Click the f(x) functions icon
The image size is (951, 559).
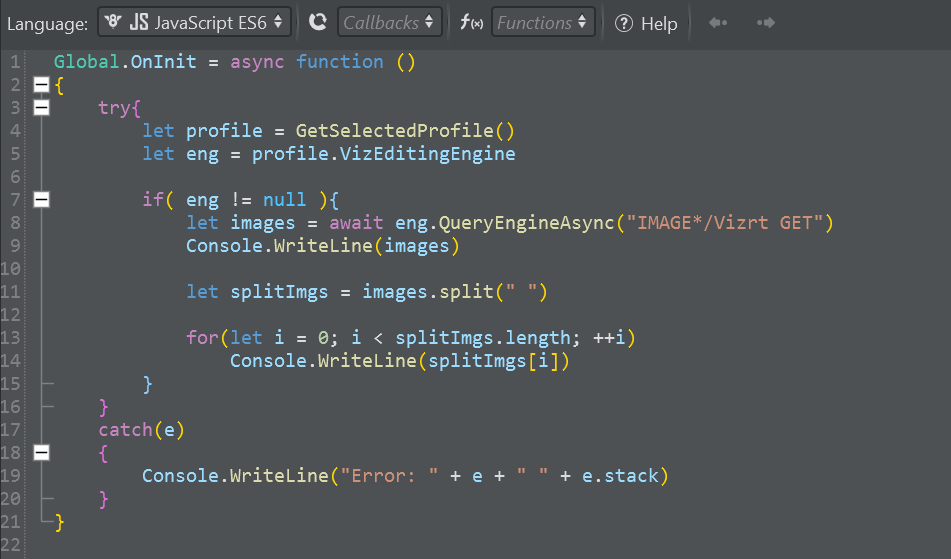click(x=471, y=22)
